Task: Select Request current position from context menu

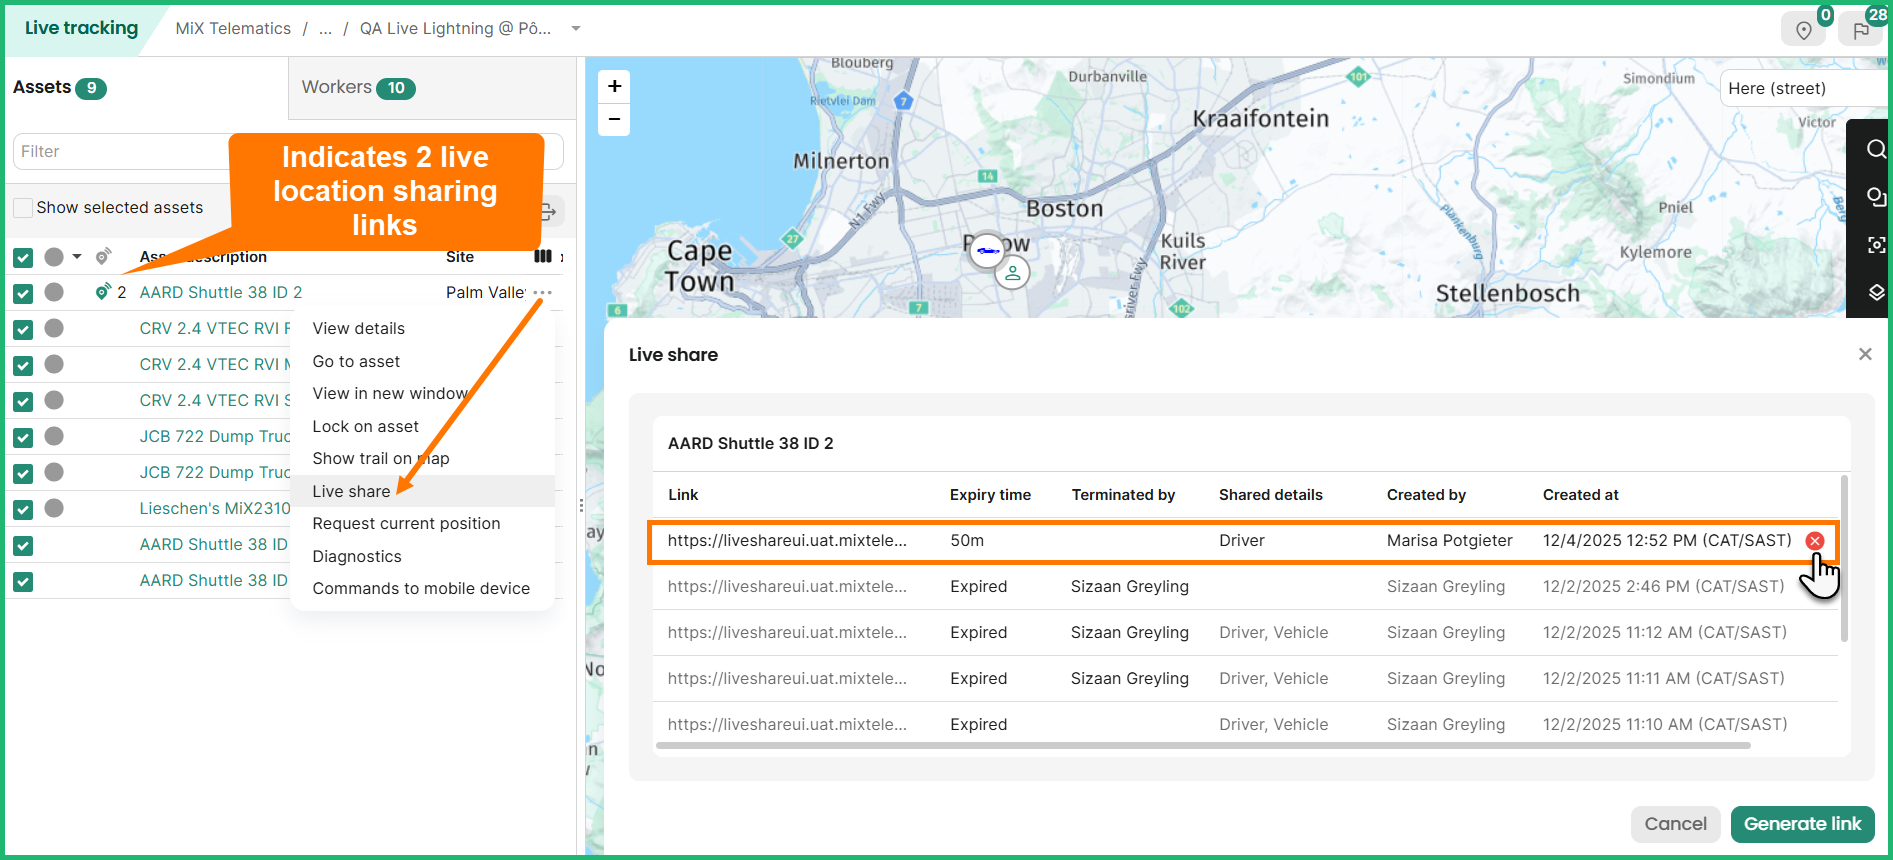Action: (x=406, y=524)
